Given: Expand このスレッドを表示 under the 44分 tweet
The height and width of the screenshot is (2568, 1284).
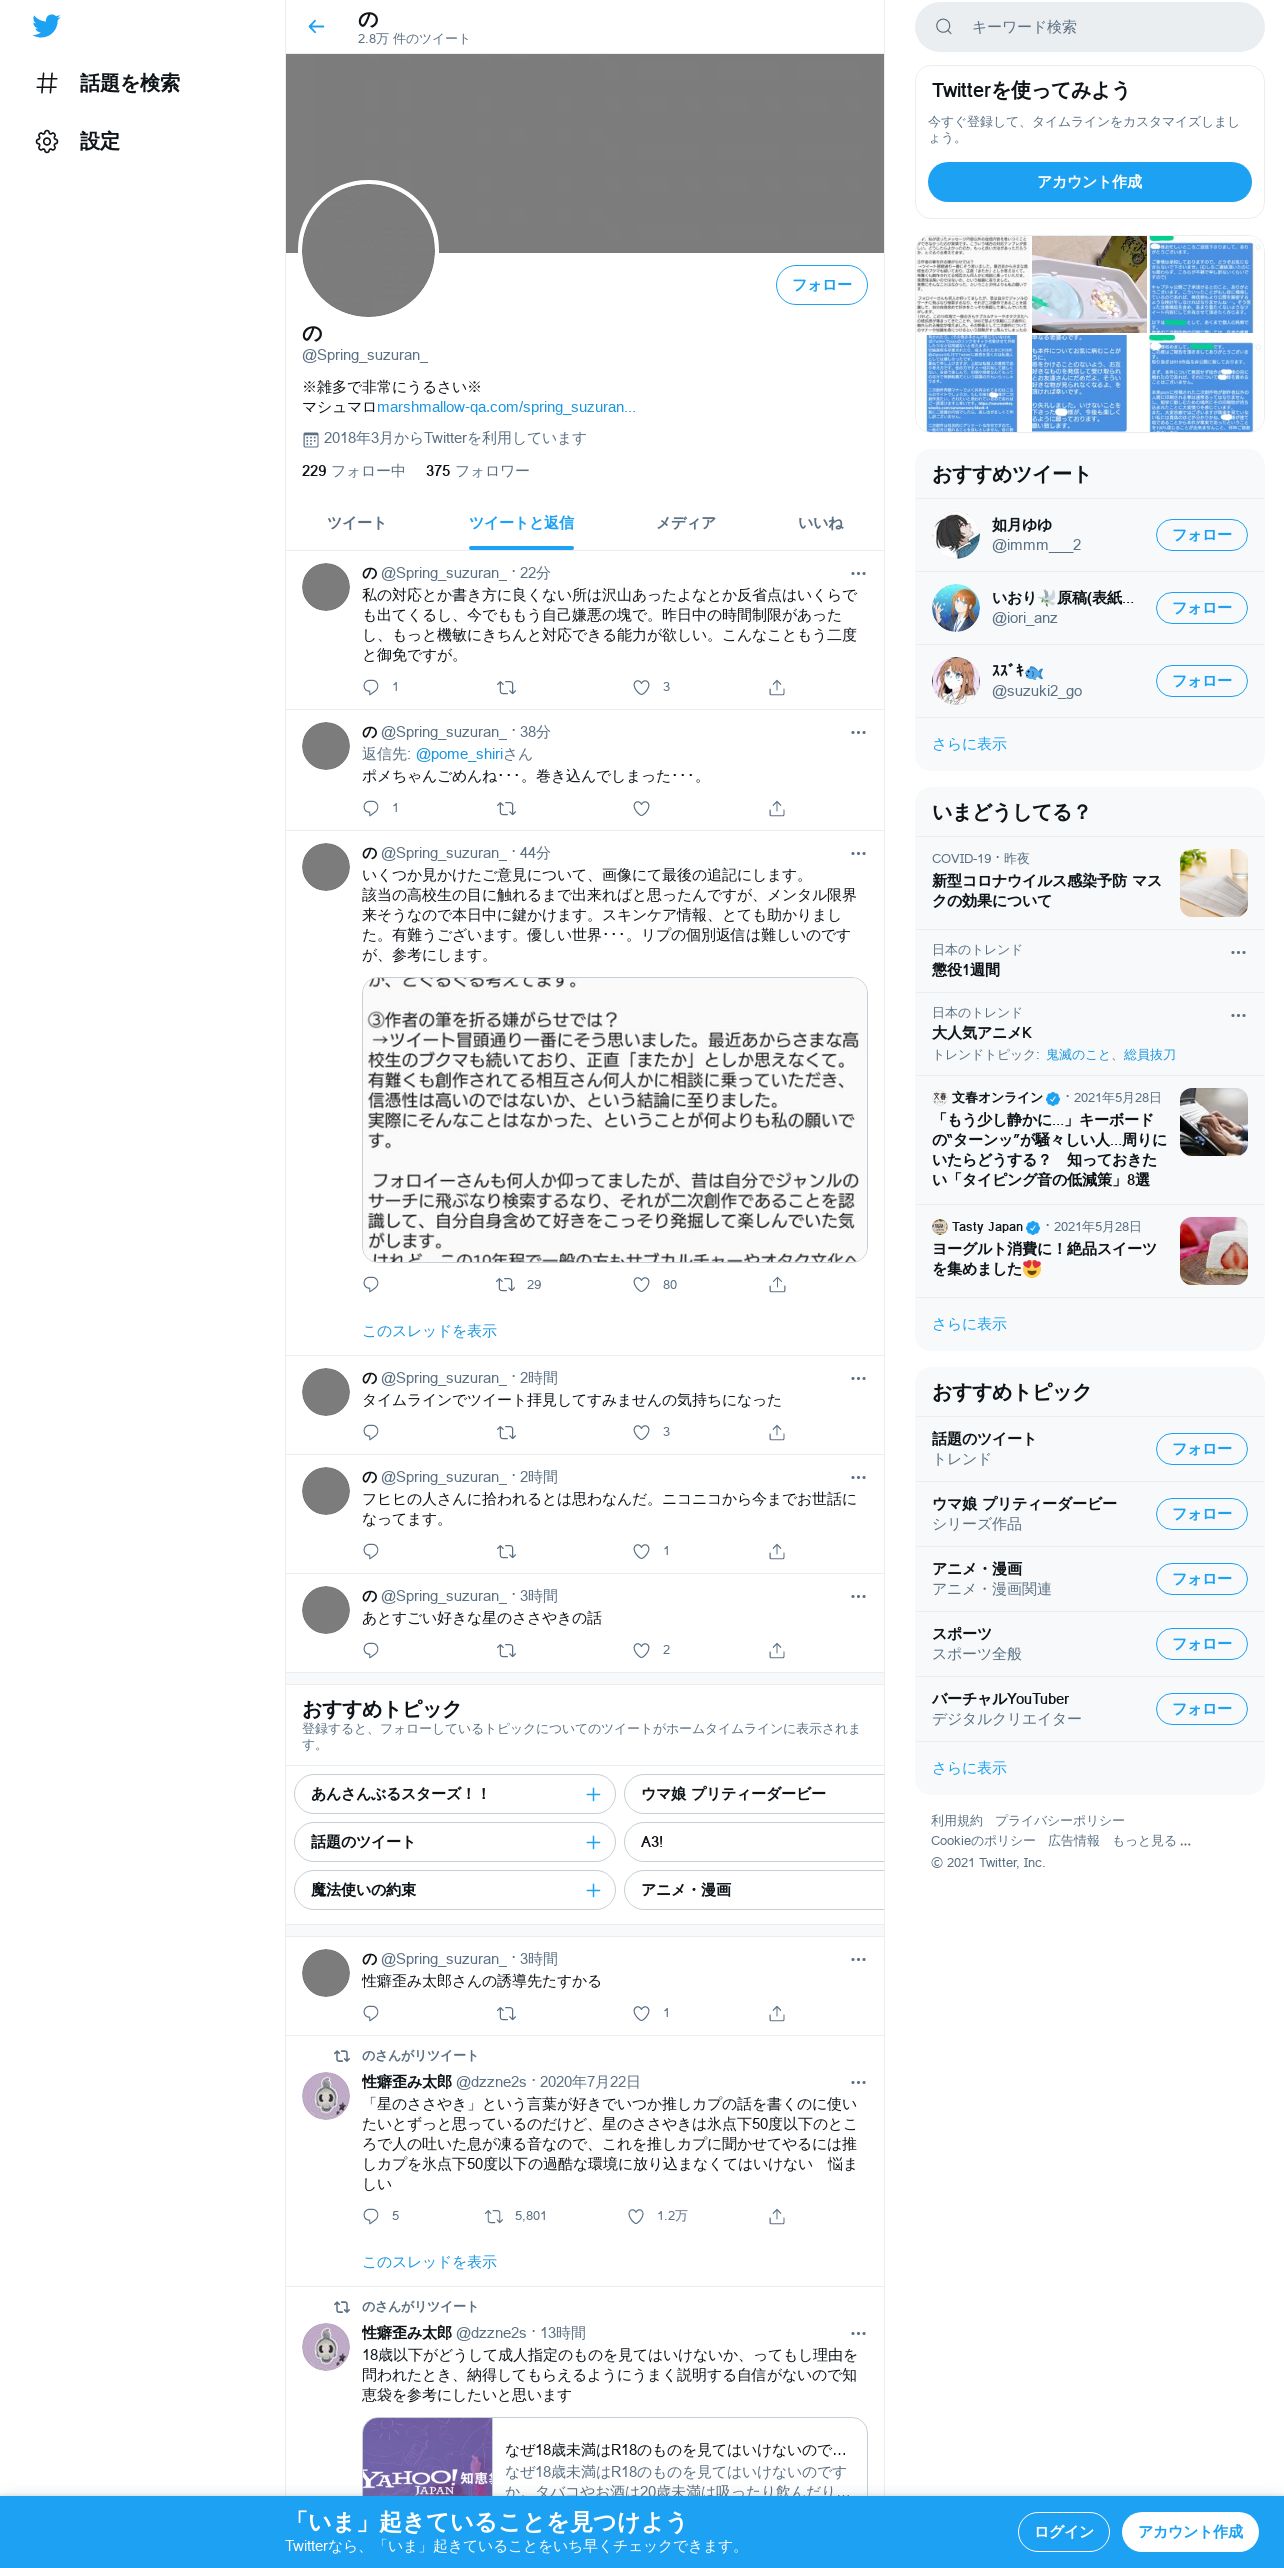Looking at the screenshot, I should 429,1331.
